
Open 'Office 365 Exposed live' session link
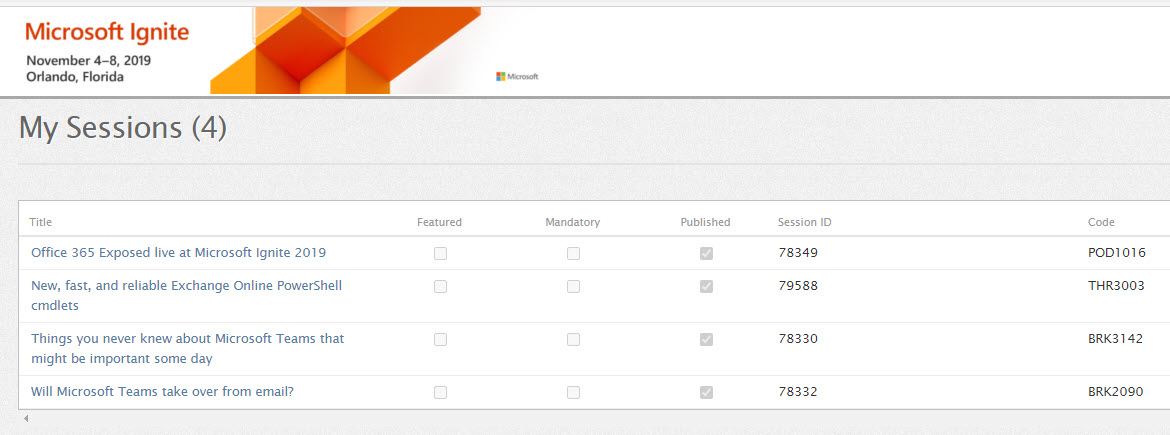click(x=178, y=253)
